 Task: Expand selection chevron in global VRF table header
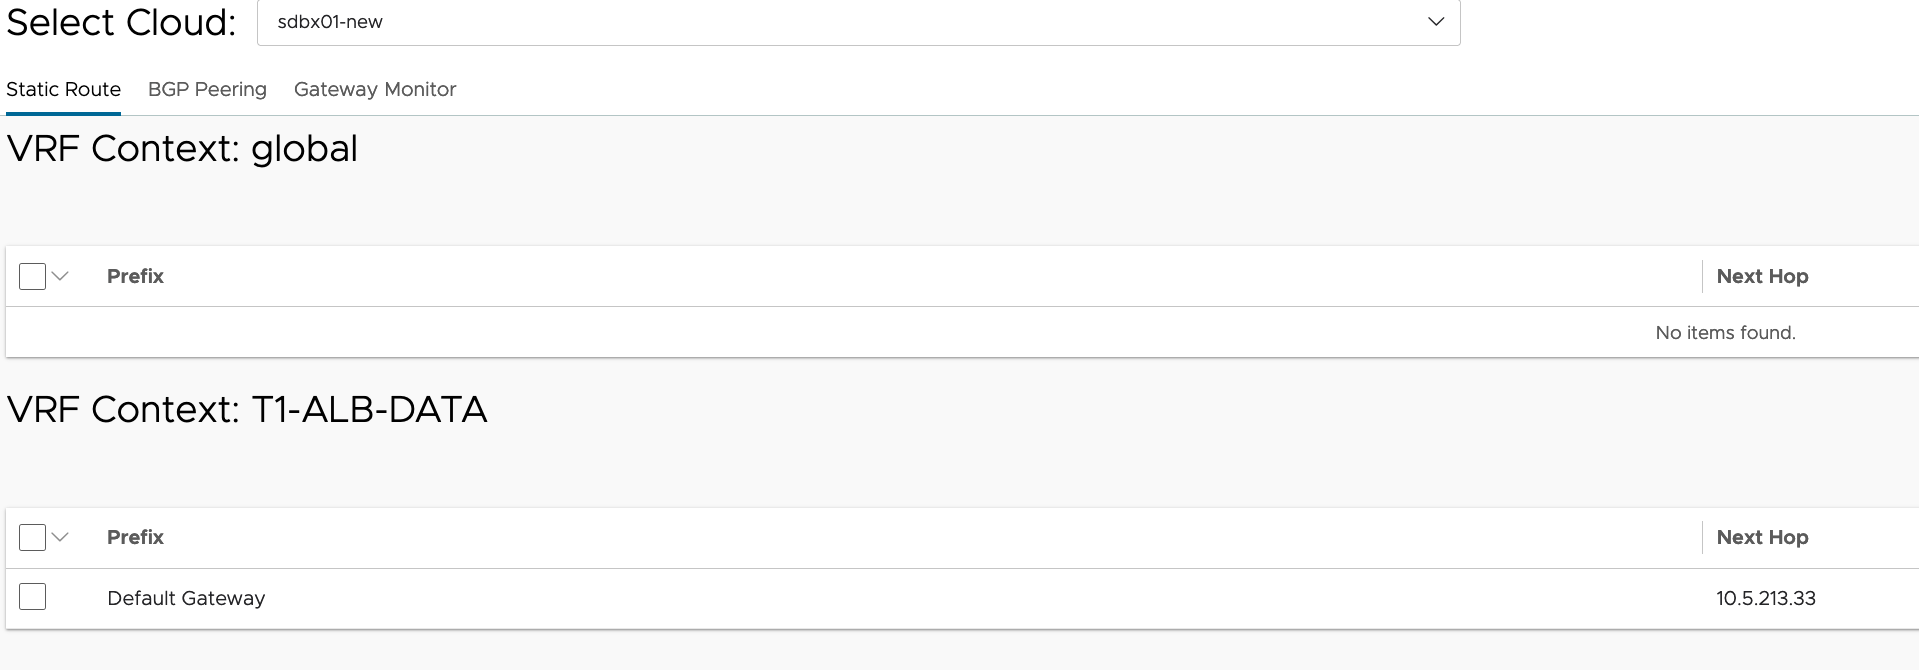[60, 276]
